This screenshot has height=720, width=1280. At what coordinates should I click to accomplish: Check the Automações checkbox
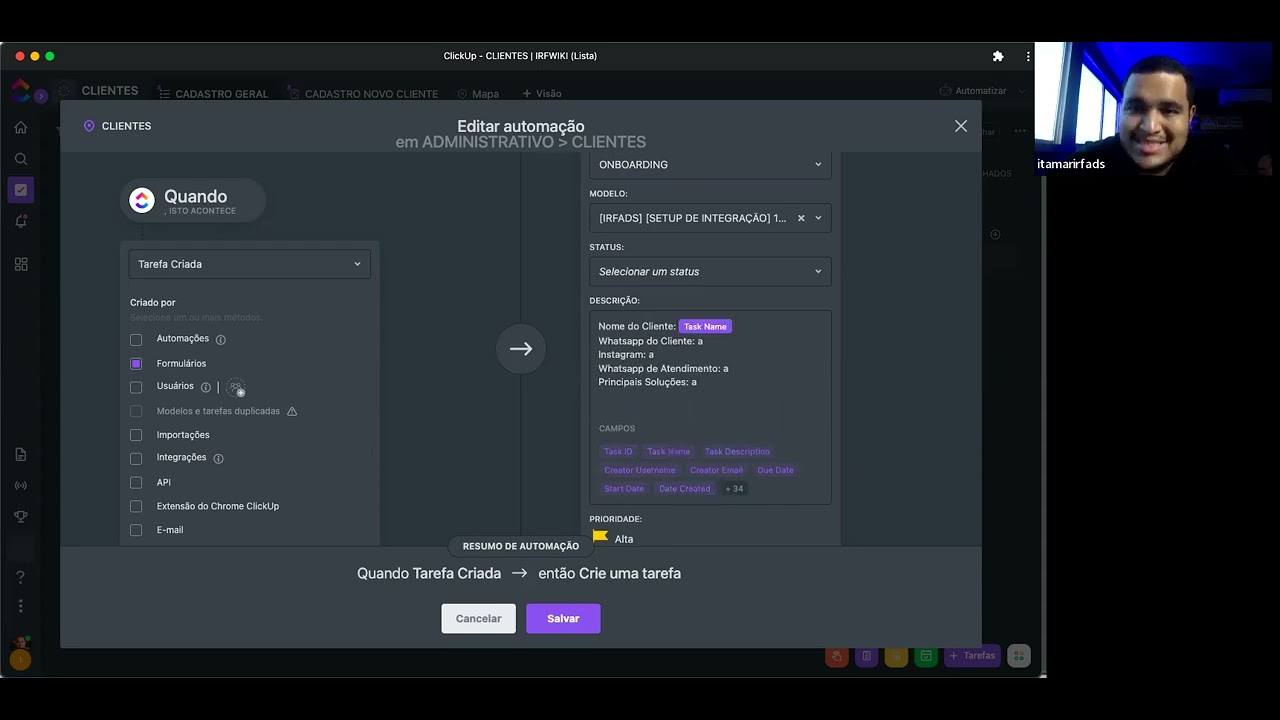(136, 340)
